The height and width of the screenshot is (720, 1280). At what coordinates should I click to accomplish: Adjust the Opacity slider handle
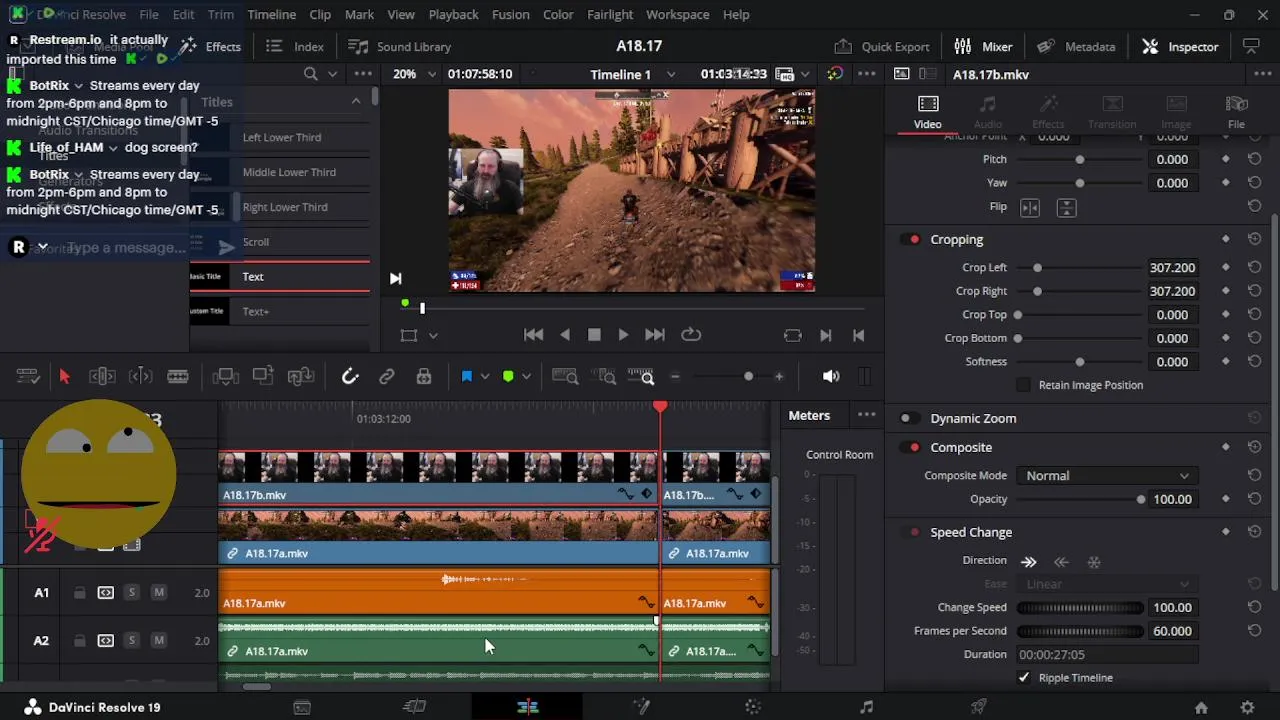coord(1141,500)
